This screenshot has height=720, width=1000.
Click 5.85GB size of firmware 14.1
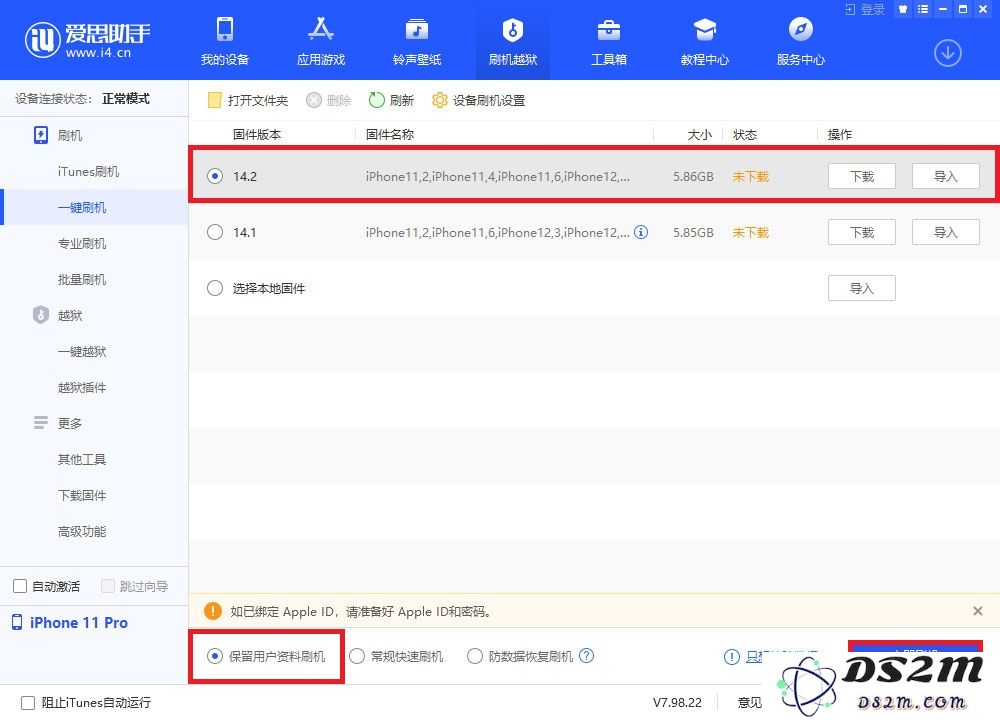pyautogui.click(x=693, y=232)
